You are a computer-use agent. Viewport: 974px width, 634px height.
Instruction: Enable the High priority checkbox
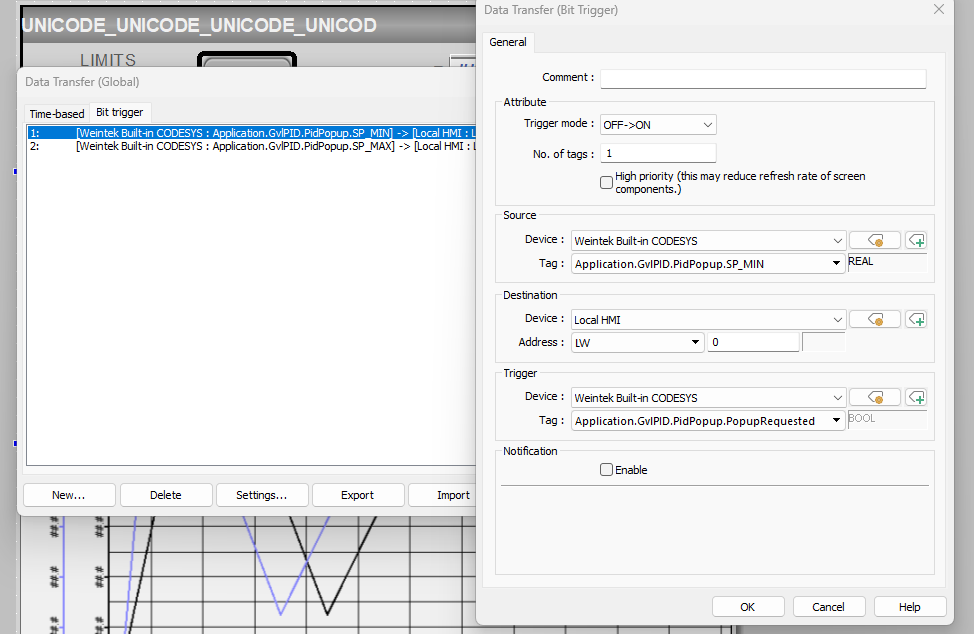606,183
